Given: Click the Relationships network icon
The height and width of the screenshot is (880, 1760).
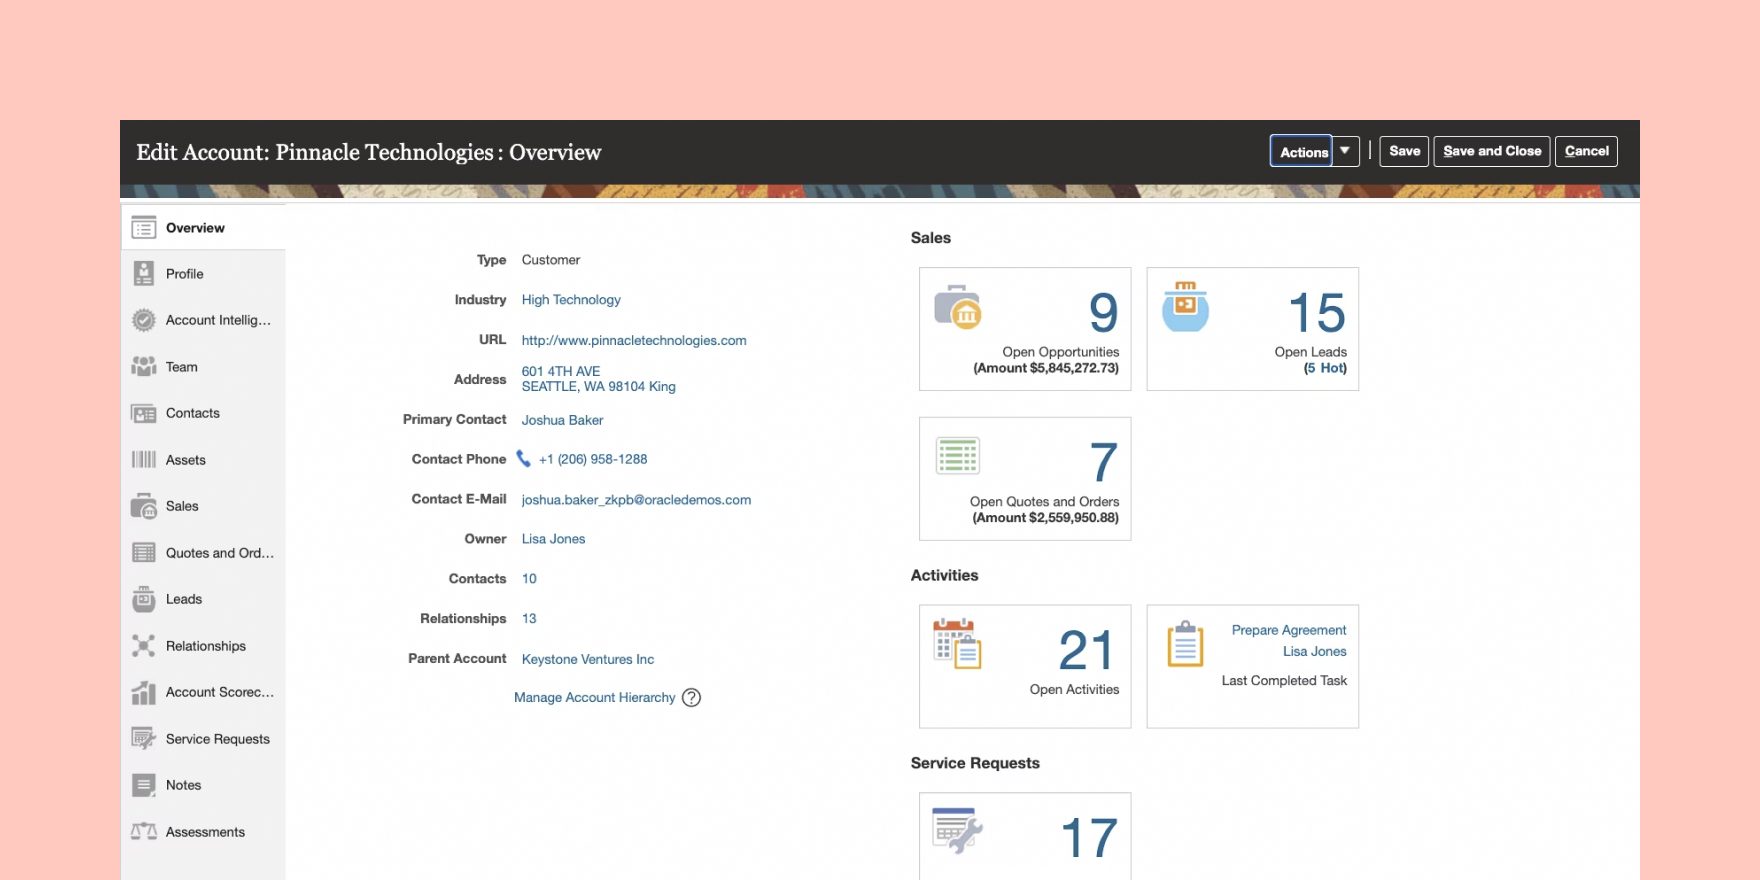Looking at the screenshot, I should [144, 646].
